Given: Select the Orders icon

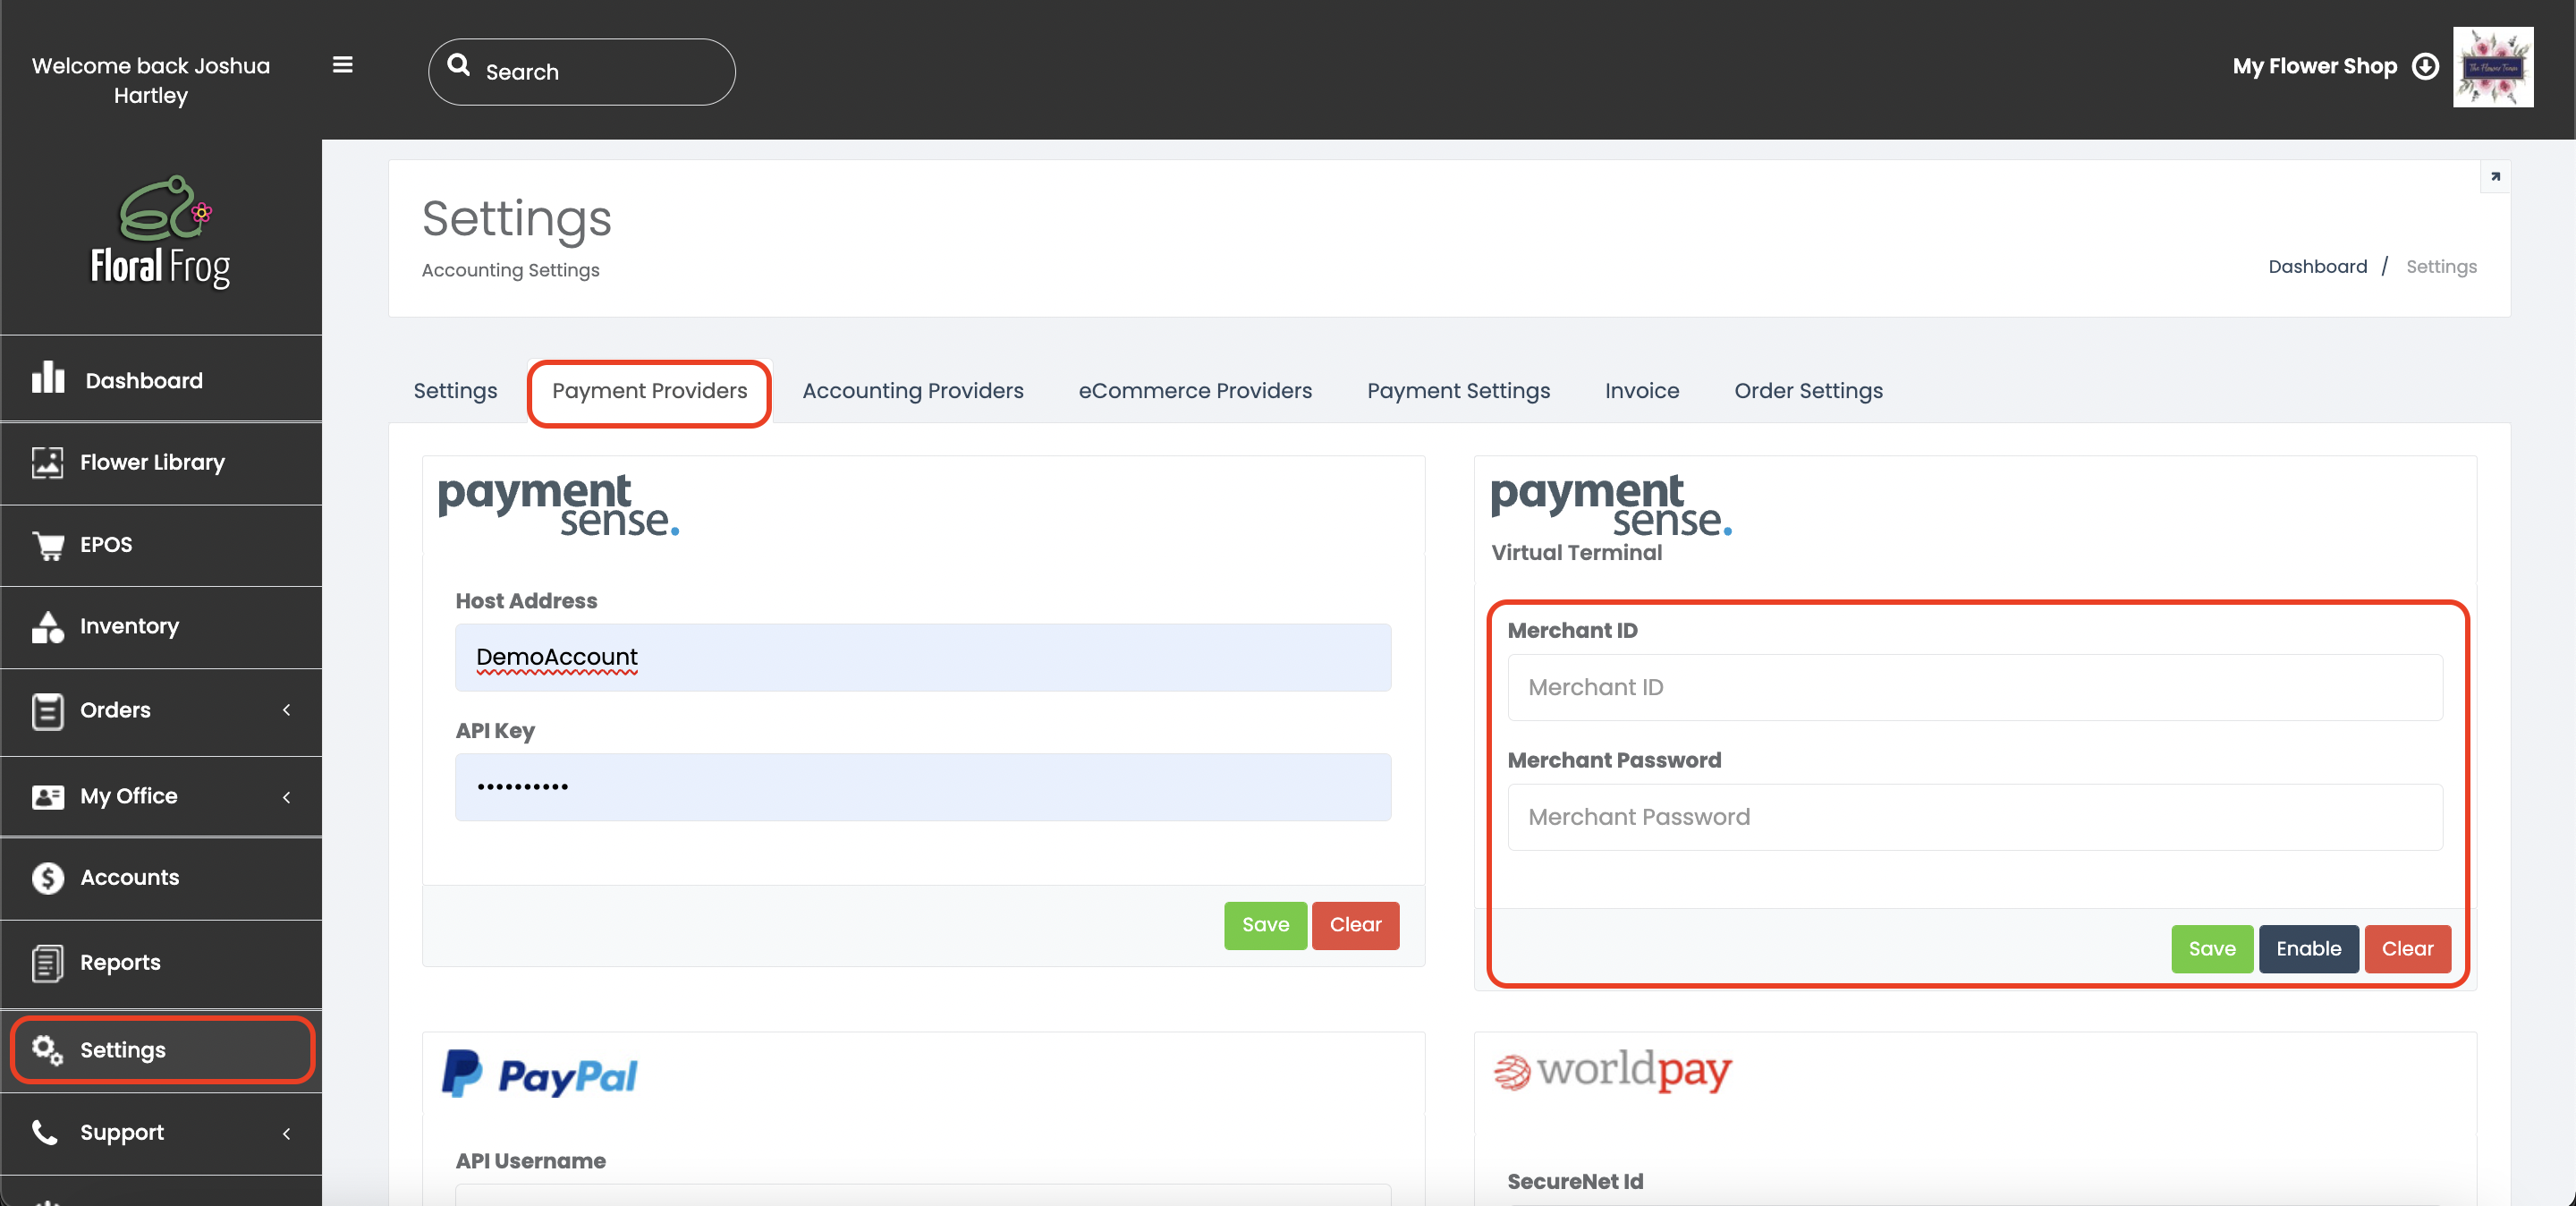Looking at the screenshot, I should (47, 711).
